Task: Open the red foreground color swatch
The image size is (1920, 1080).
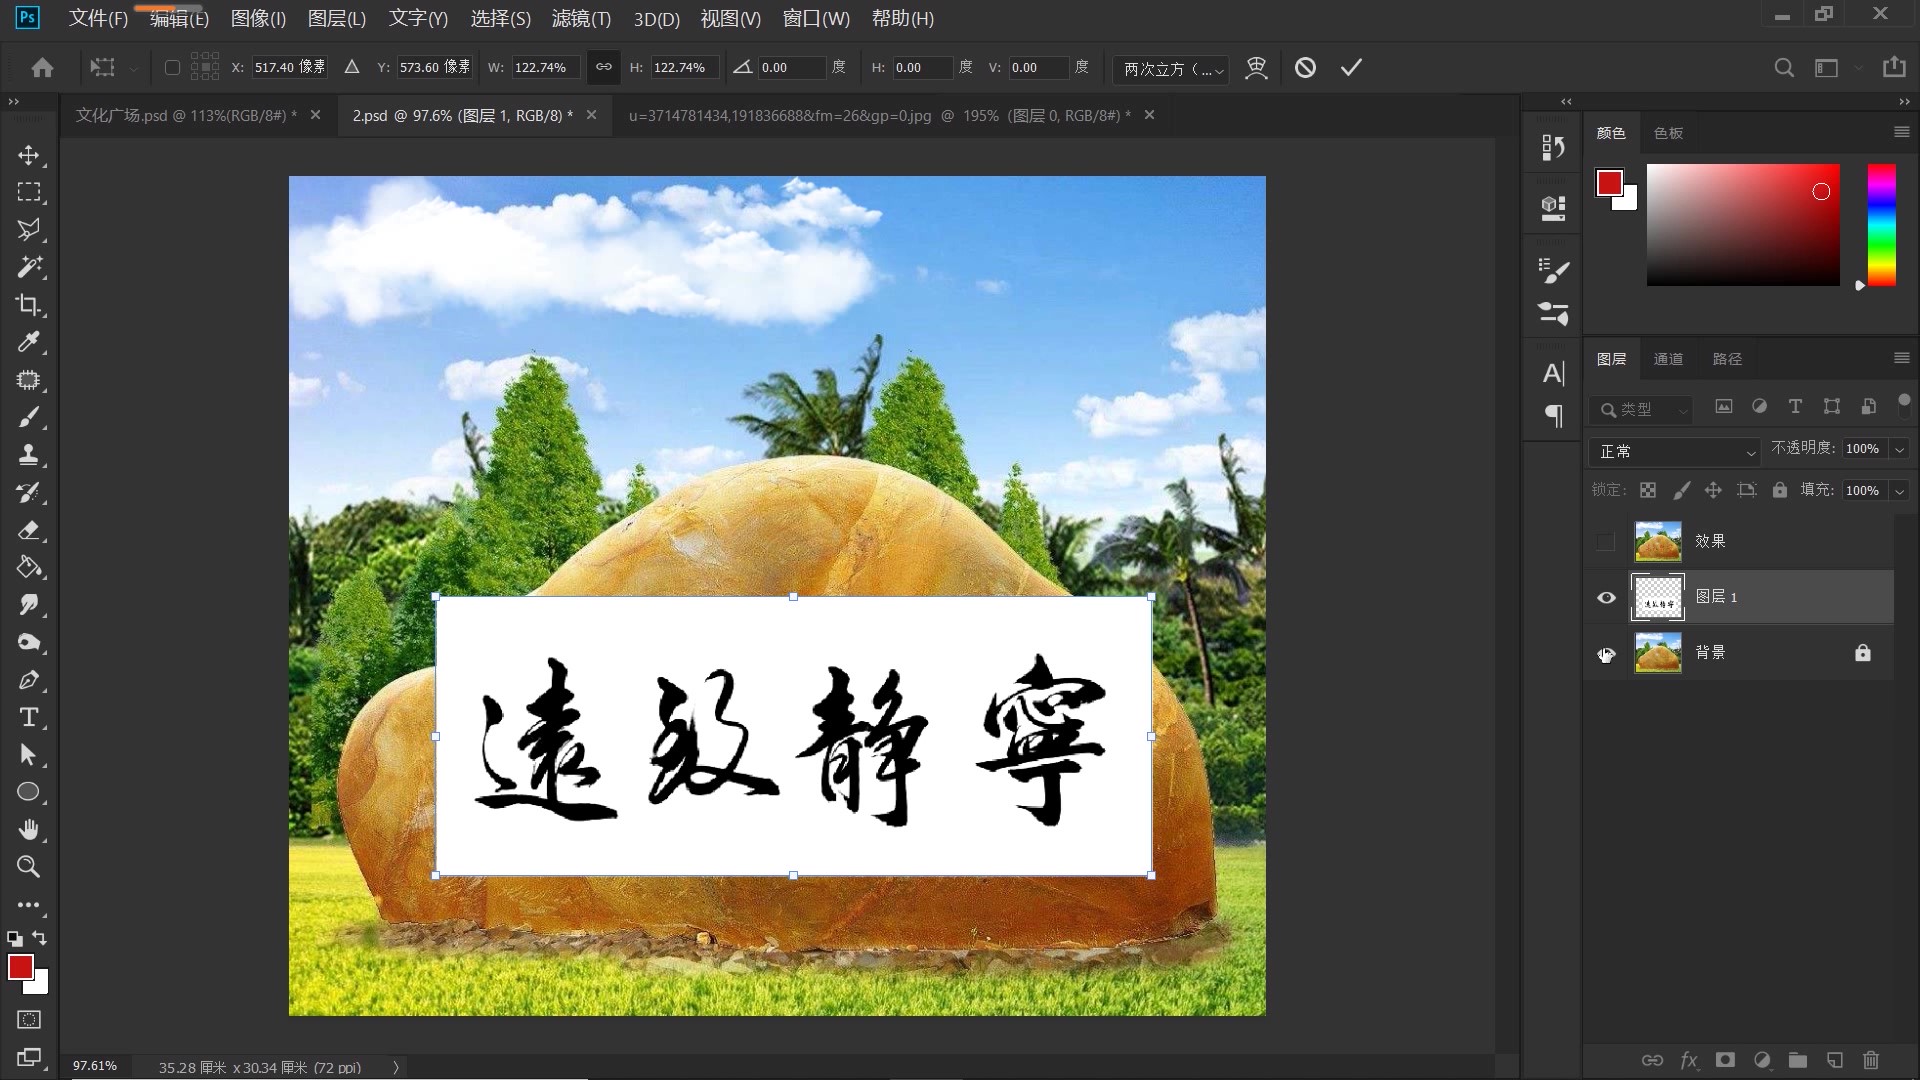Action: (21, 967)
